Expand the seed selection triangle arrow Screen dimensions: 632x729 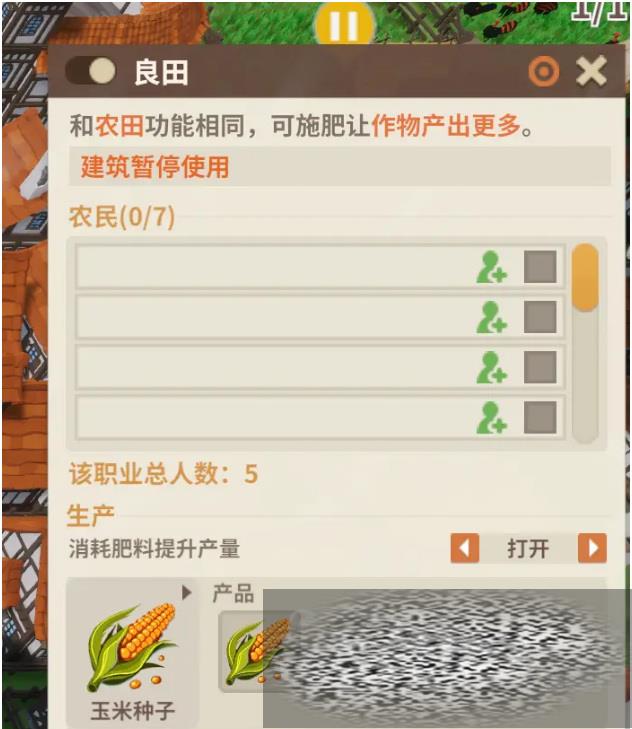pos(186,592)
